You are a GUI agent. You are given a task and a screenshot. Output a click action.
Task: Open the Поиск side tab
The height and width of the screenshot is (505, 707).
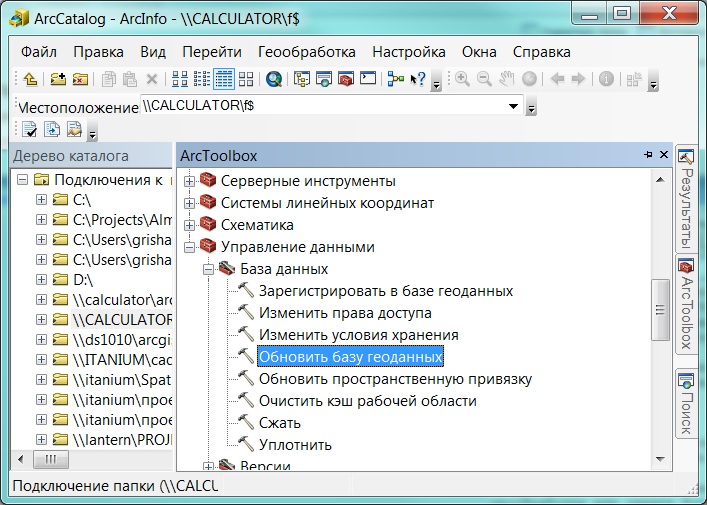pyautogui.click(x=686, y=403)
